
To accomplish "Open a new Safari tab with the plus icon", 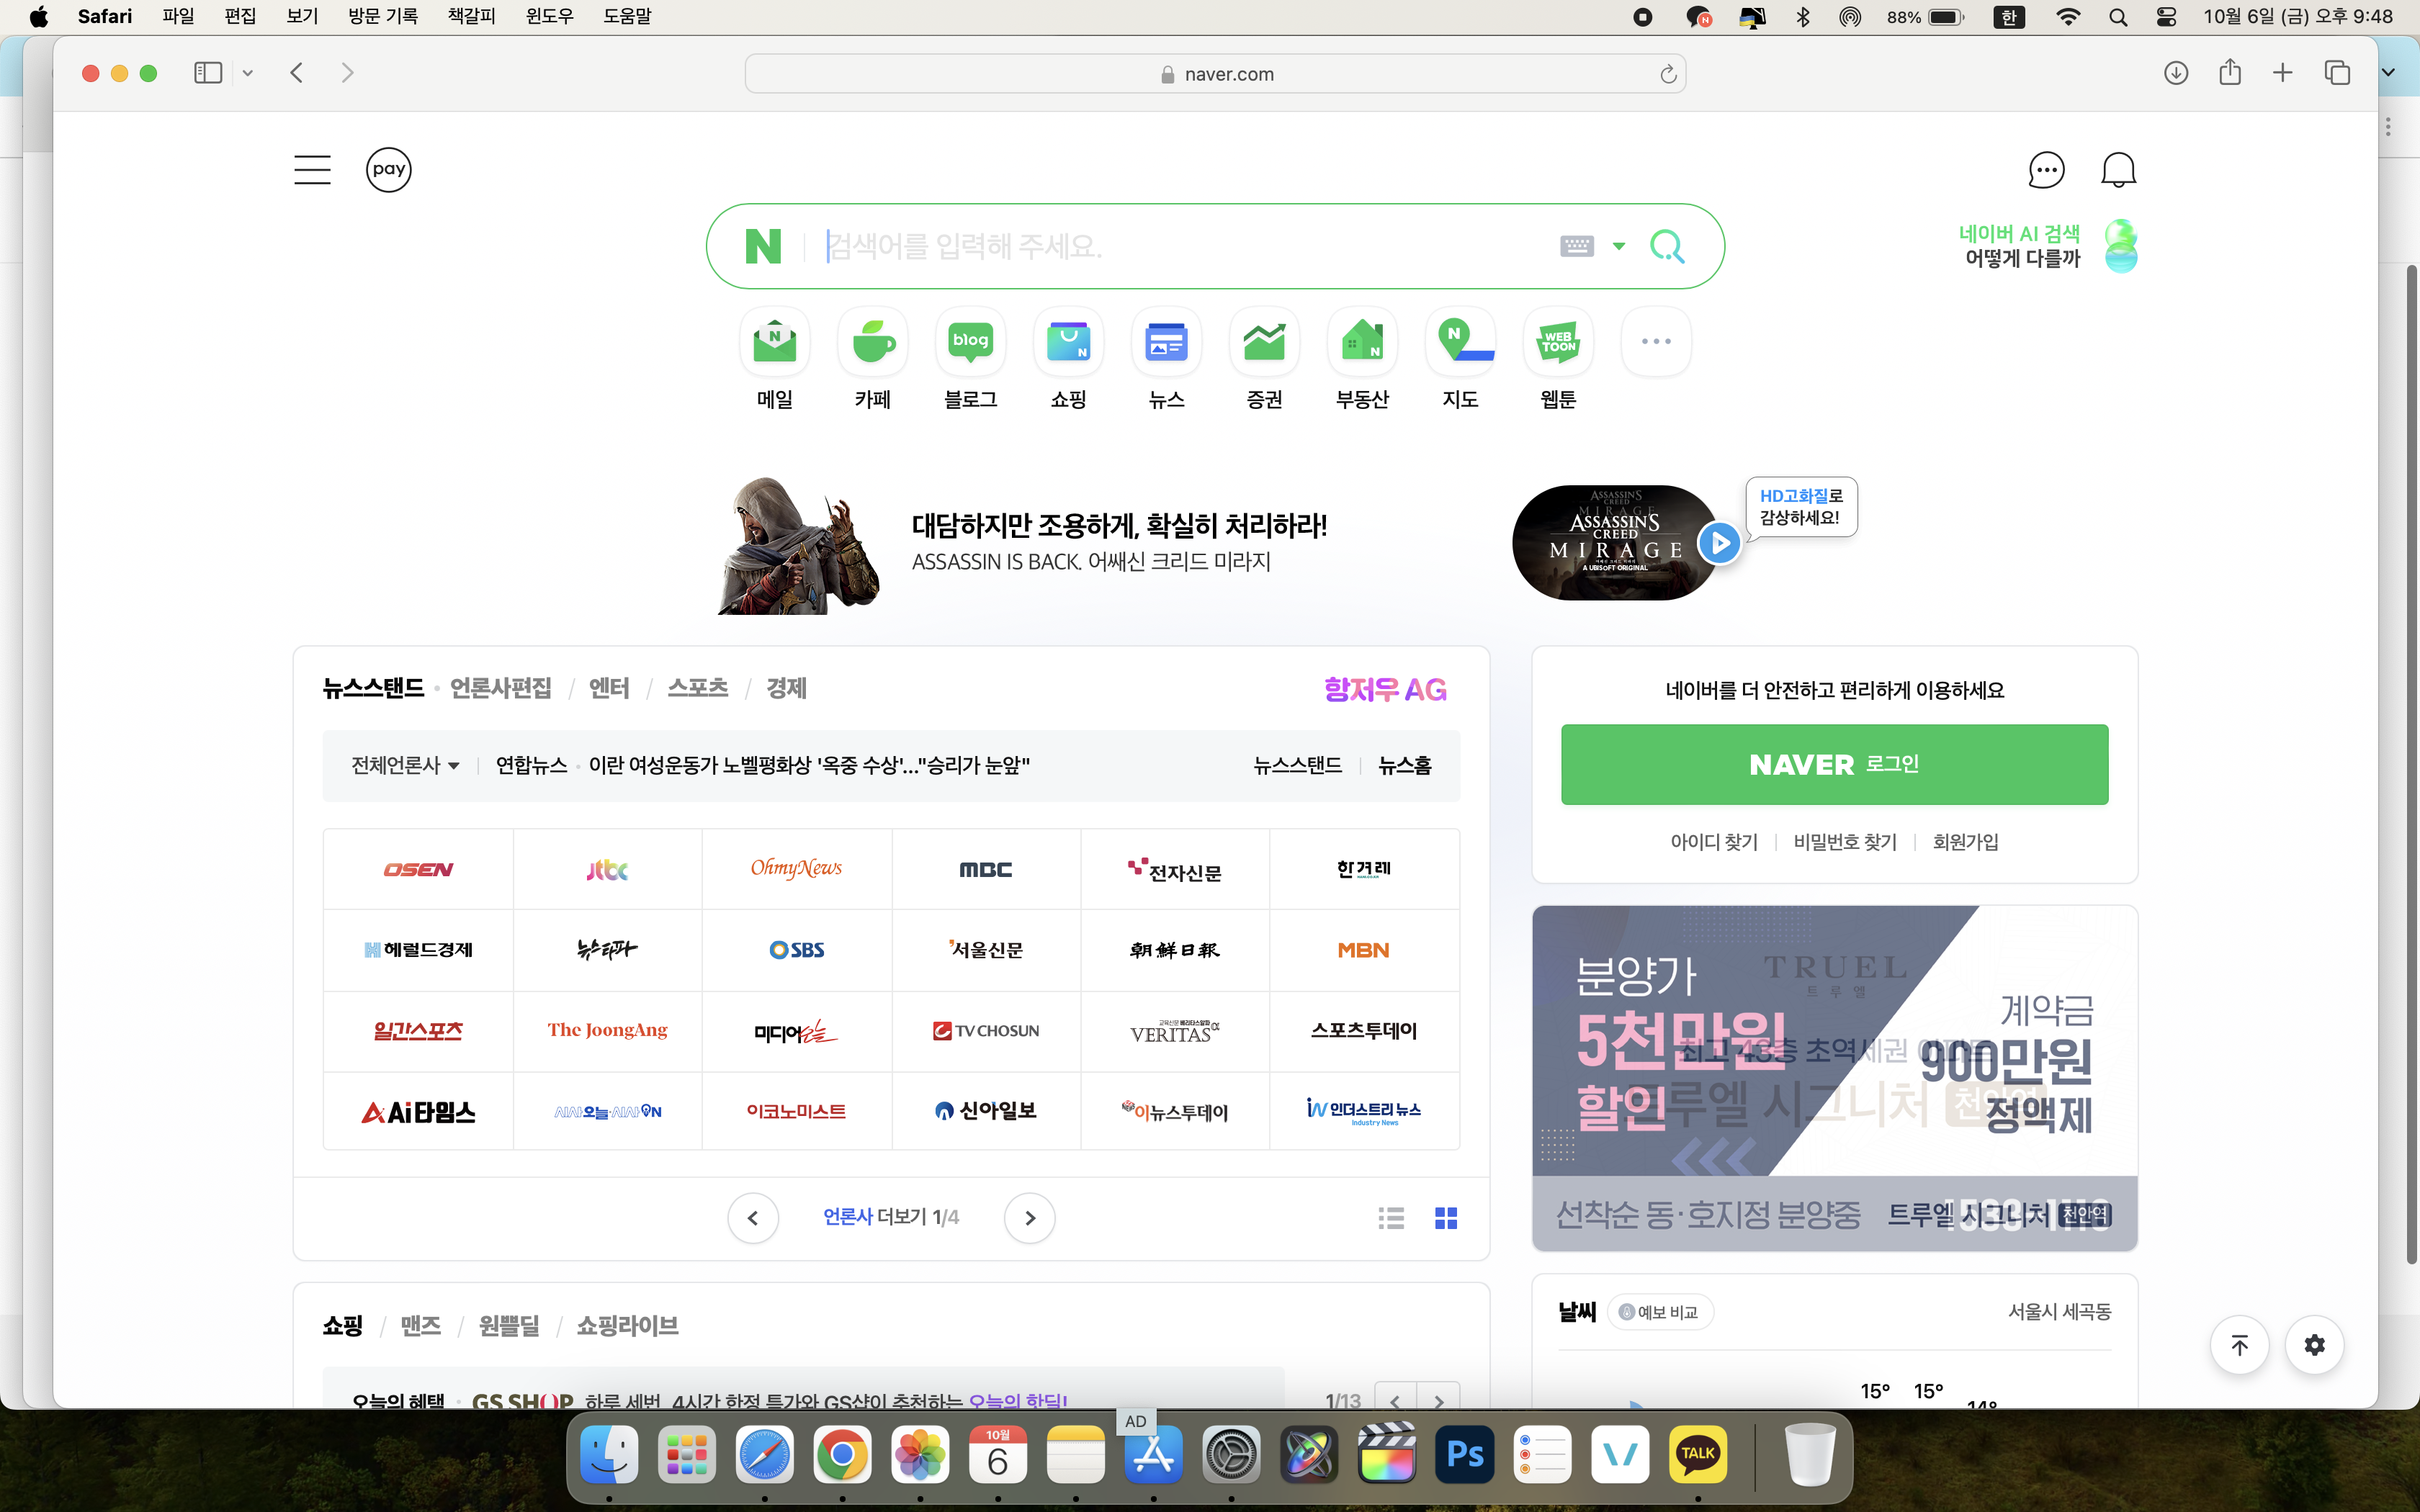I will pos(2283,73).
